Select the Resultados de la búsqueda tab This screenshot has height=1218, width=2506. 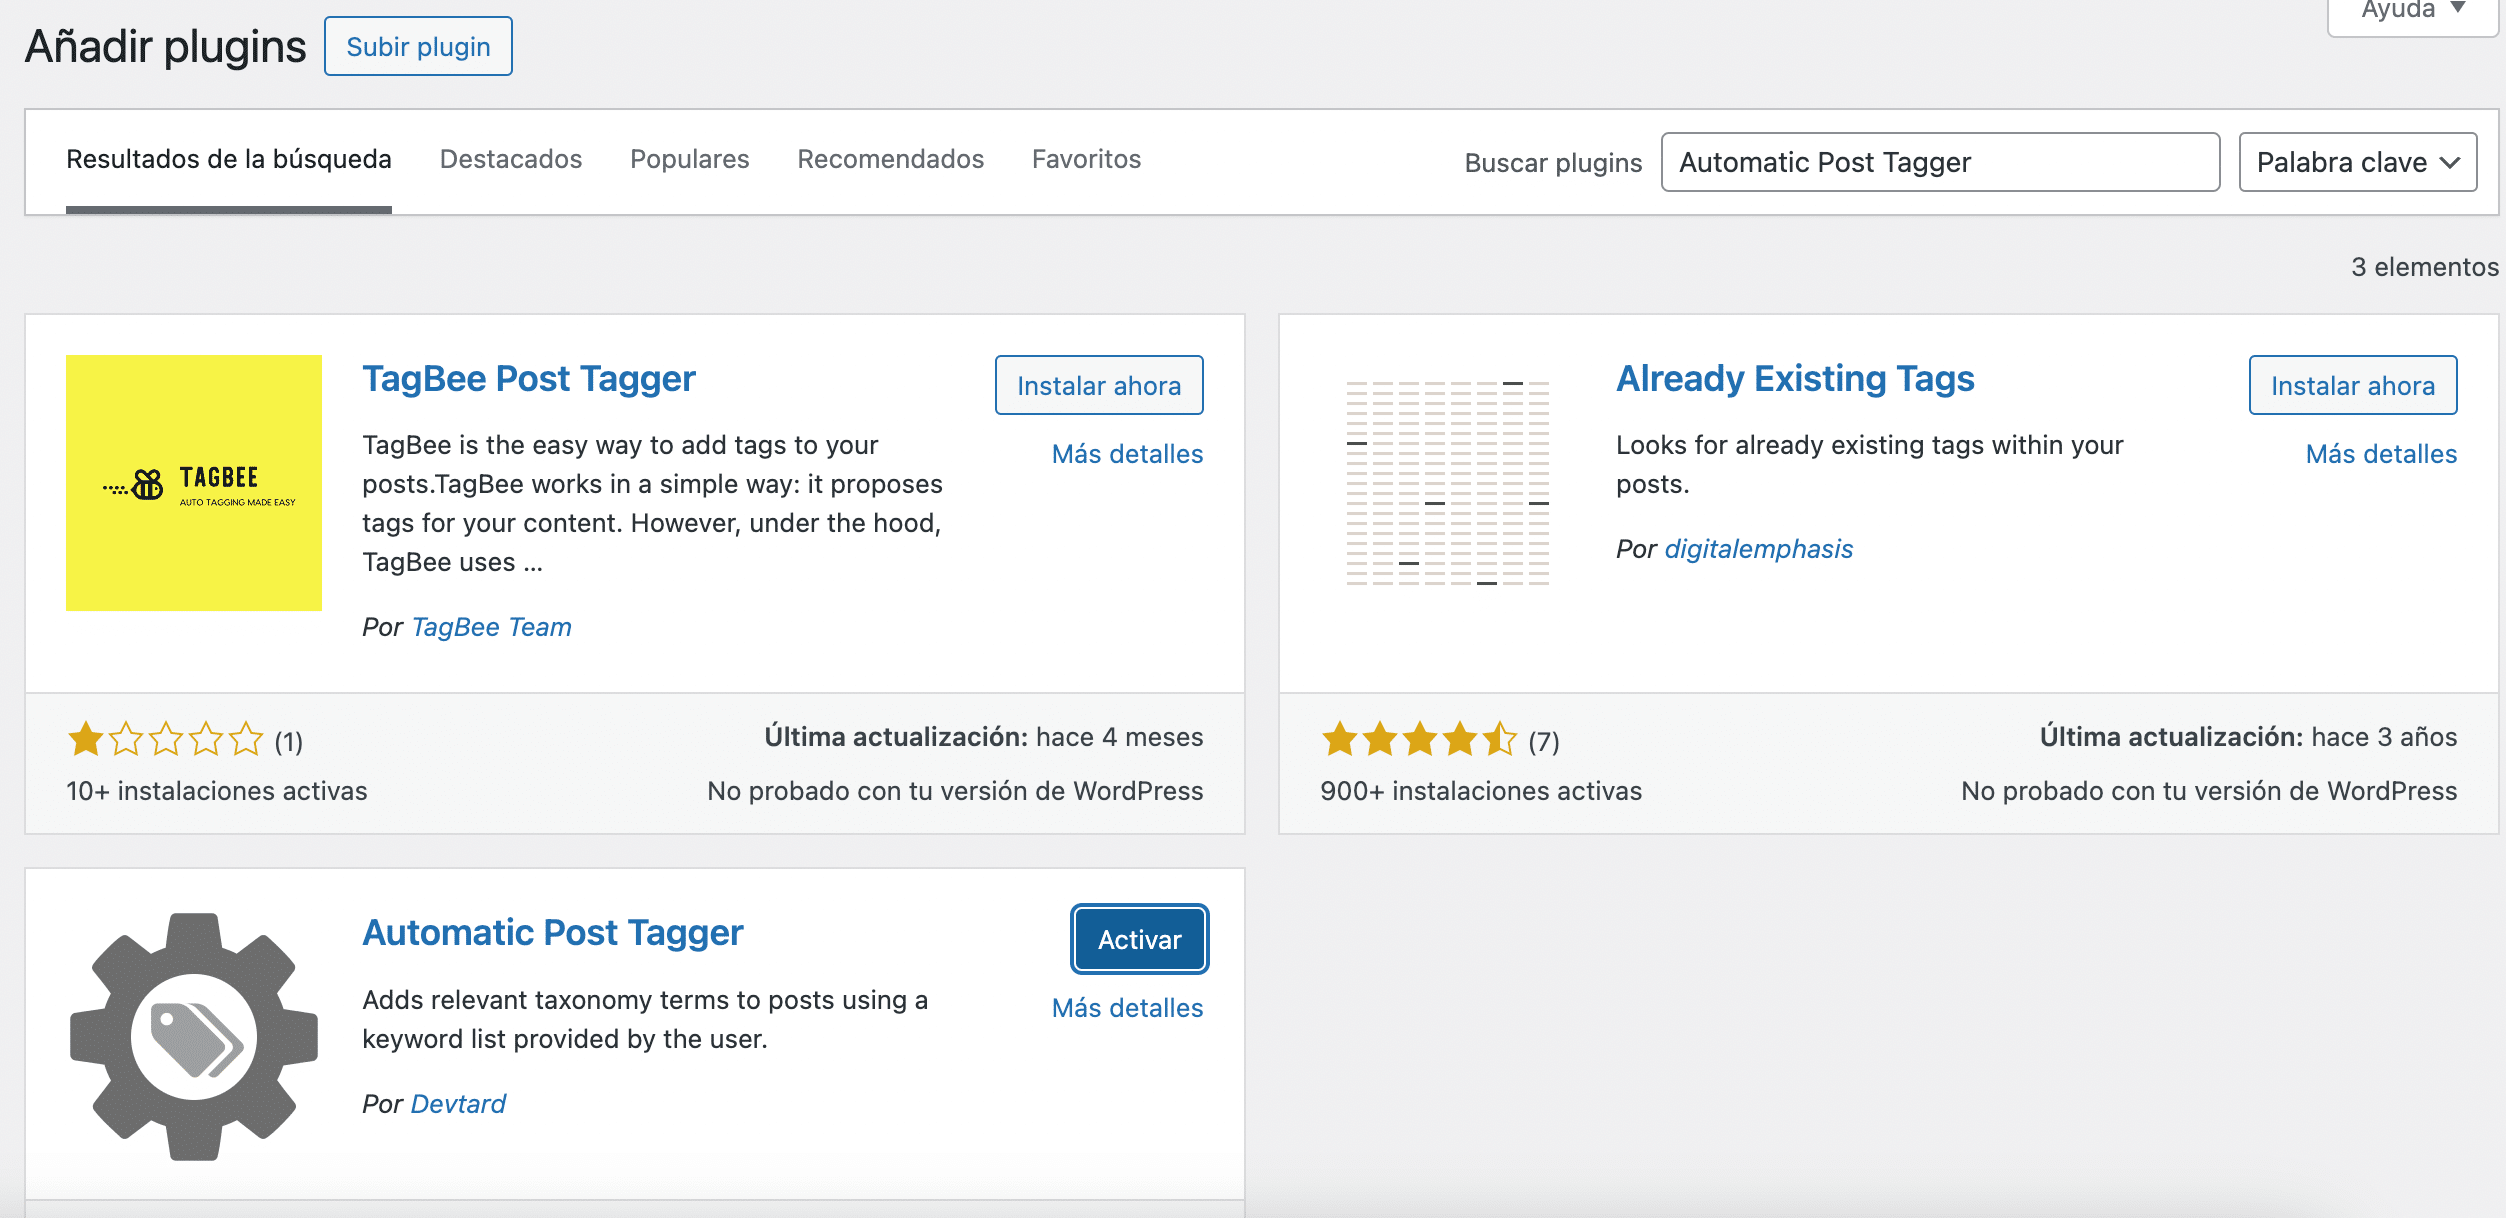pos(228,159)
